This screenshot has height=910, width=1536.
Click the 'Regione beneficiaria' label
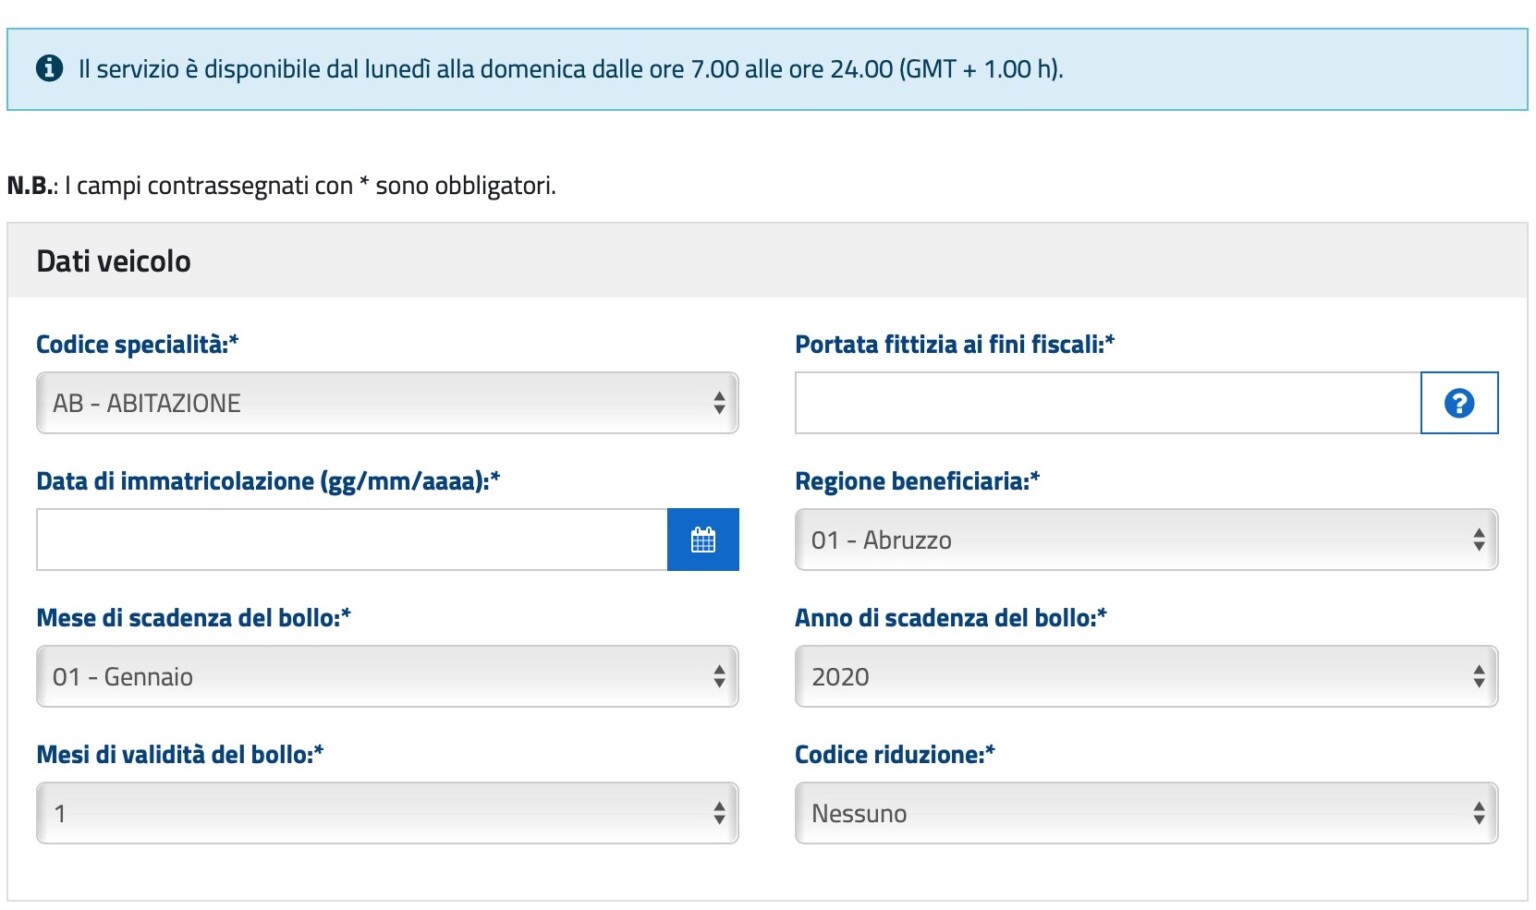pyautogui.click(x=916, y=482)
